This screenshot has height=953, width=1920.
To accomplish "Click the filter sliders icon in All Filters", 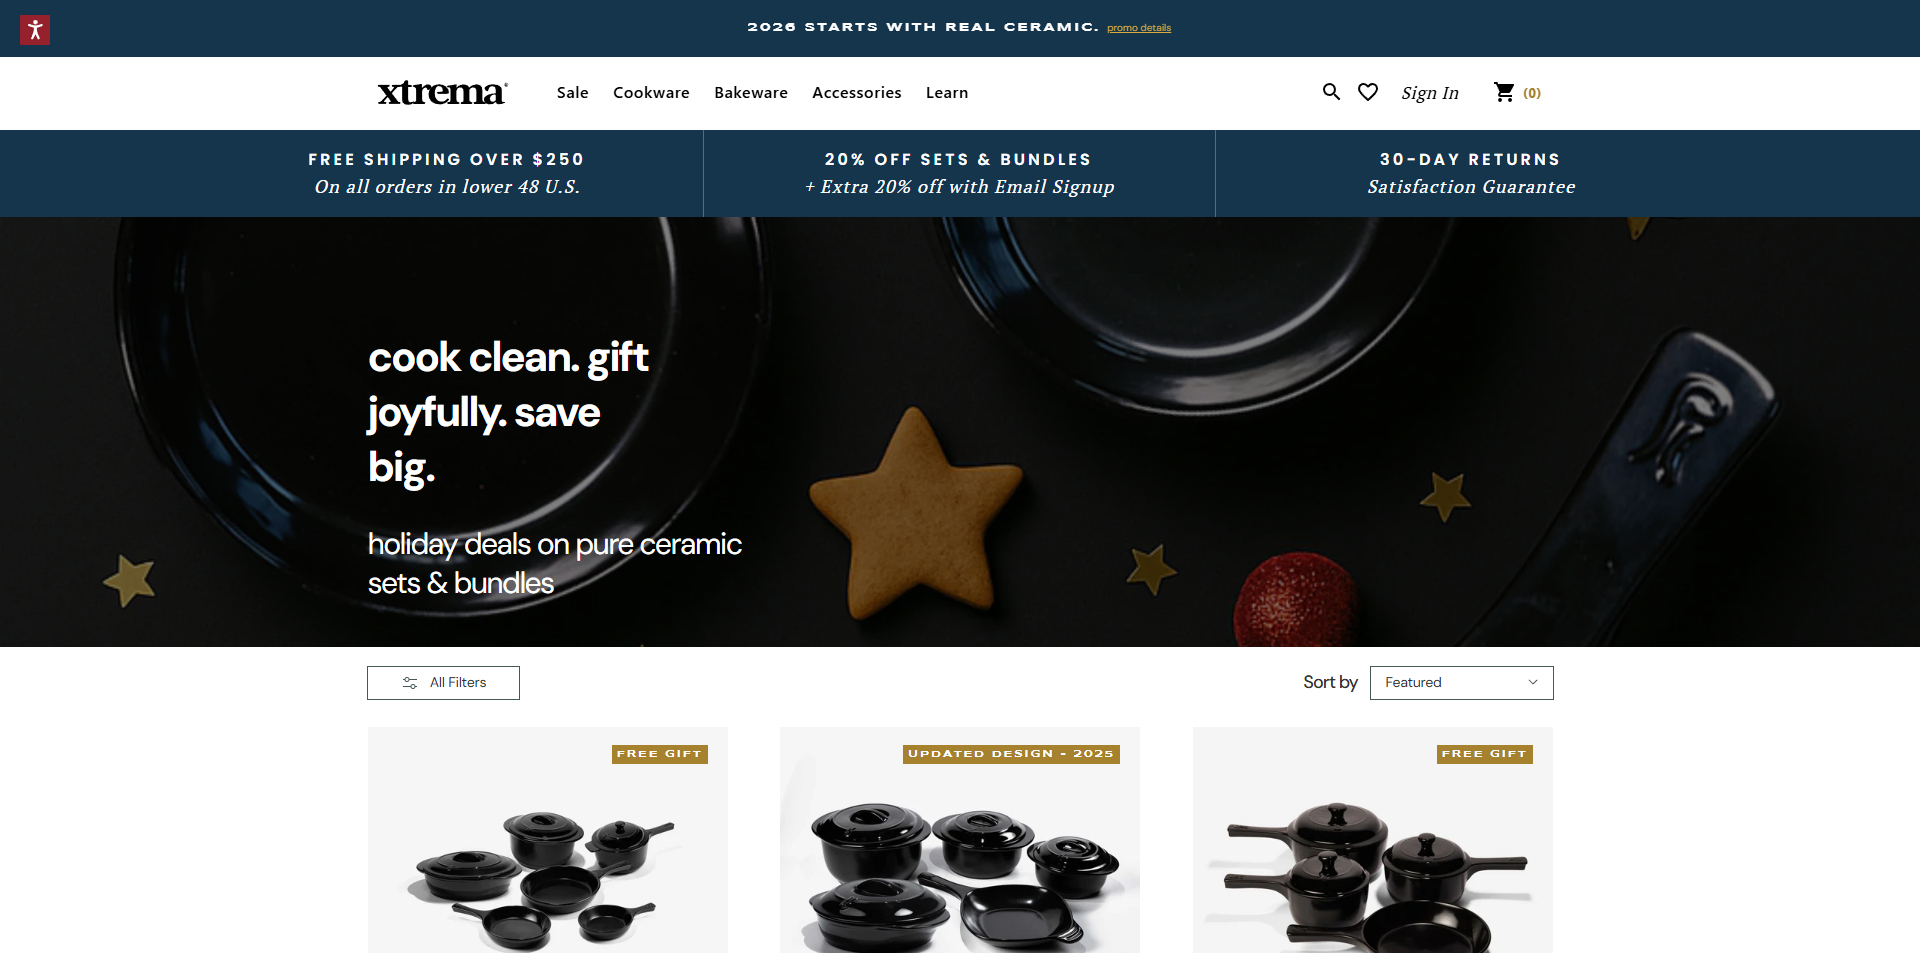I will [x=410, y=683].
